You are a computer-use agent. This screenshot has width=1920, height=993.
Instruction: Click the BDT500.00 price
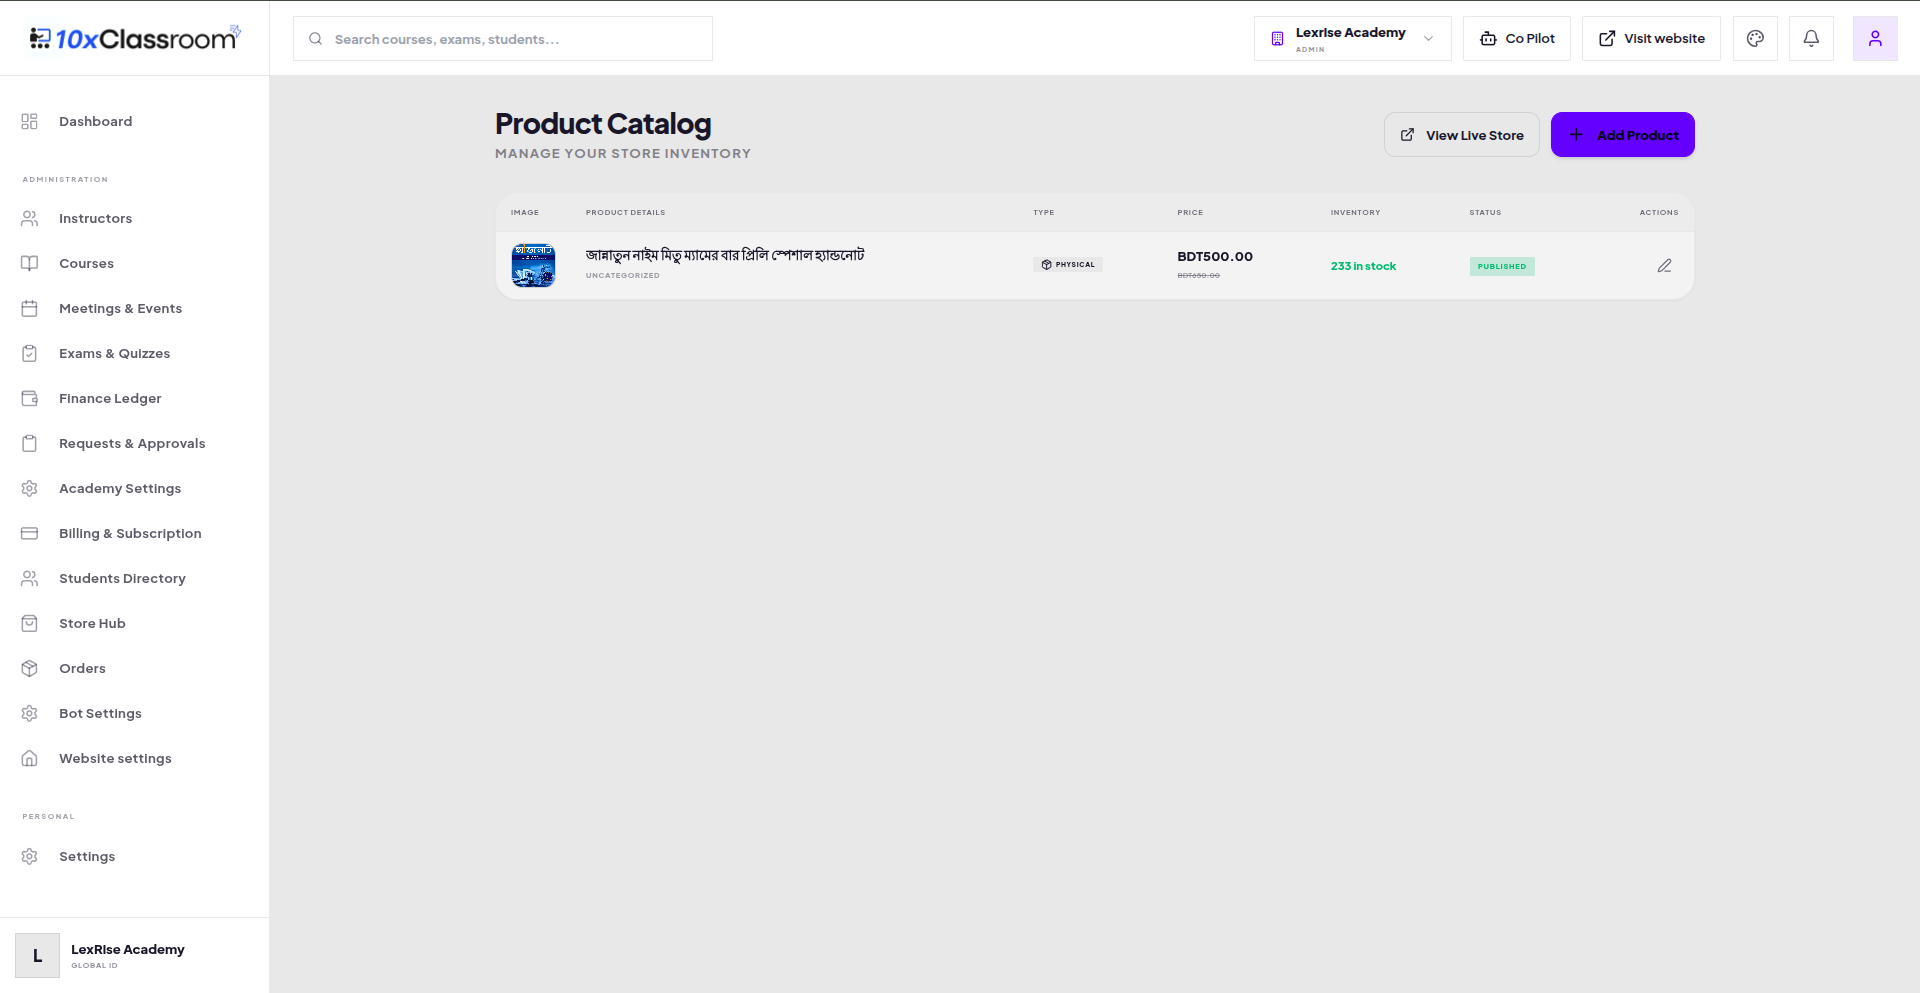click(1215, 256)
